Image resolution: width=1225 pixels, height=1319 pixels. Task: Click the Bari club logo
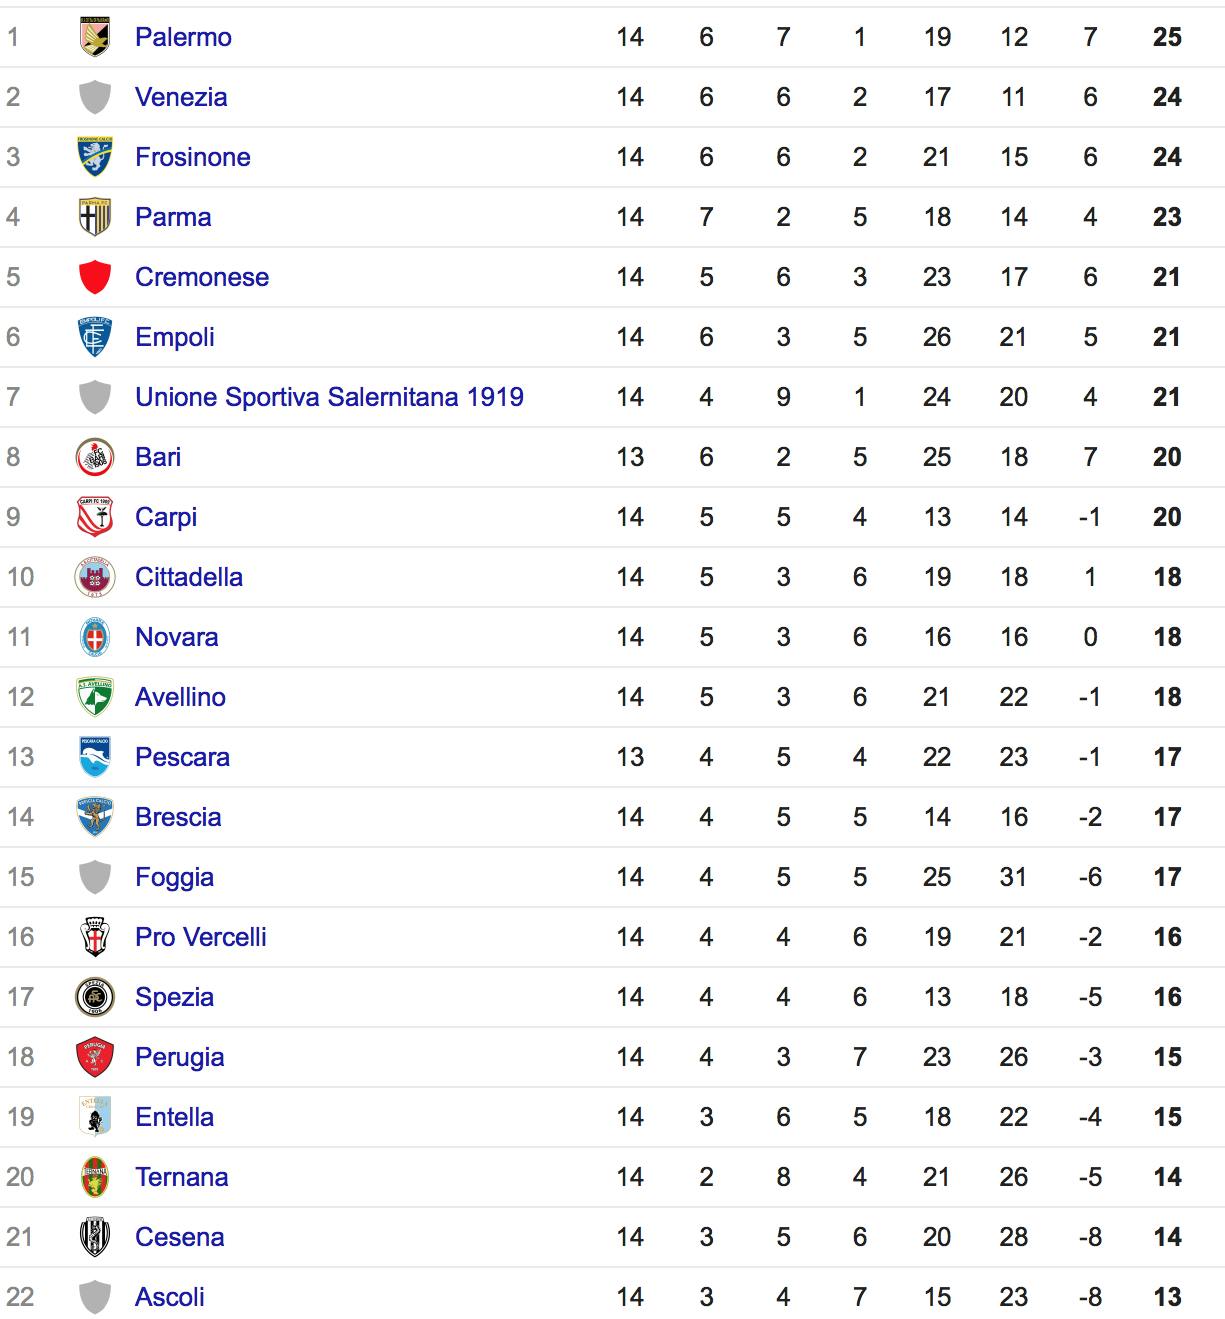click(x=95, y=457)
